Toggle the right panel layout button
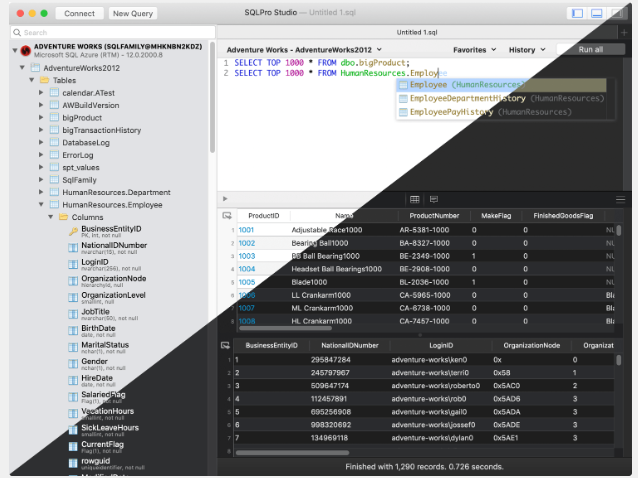This screenshot has width=638, height=478. 618,13
